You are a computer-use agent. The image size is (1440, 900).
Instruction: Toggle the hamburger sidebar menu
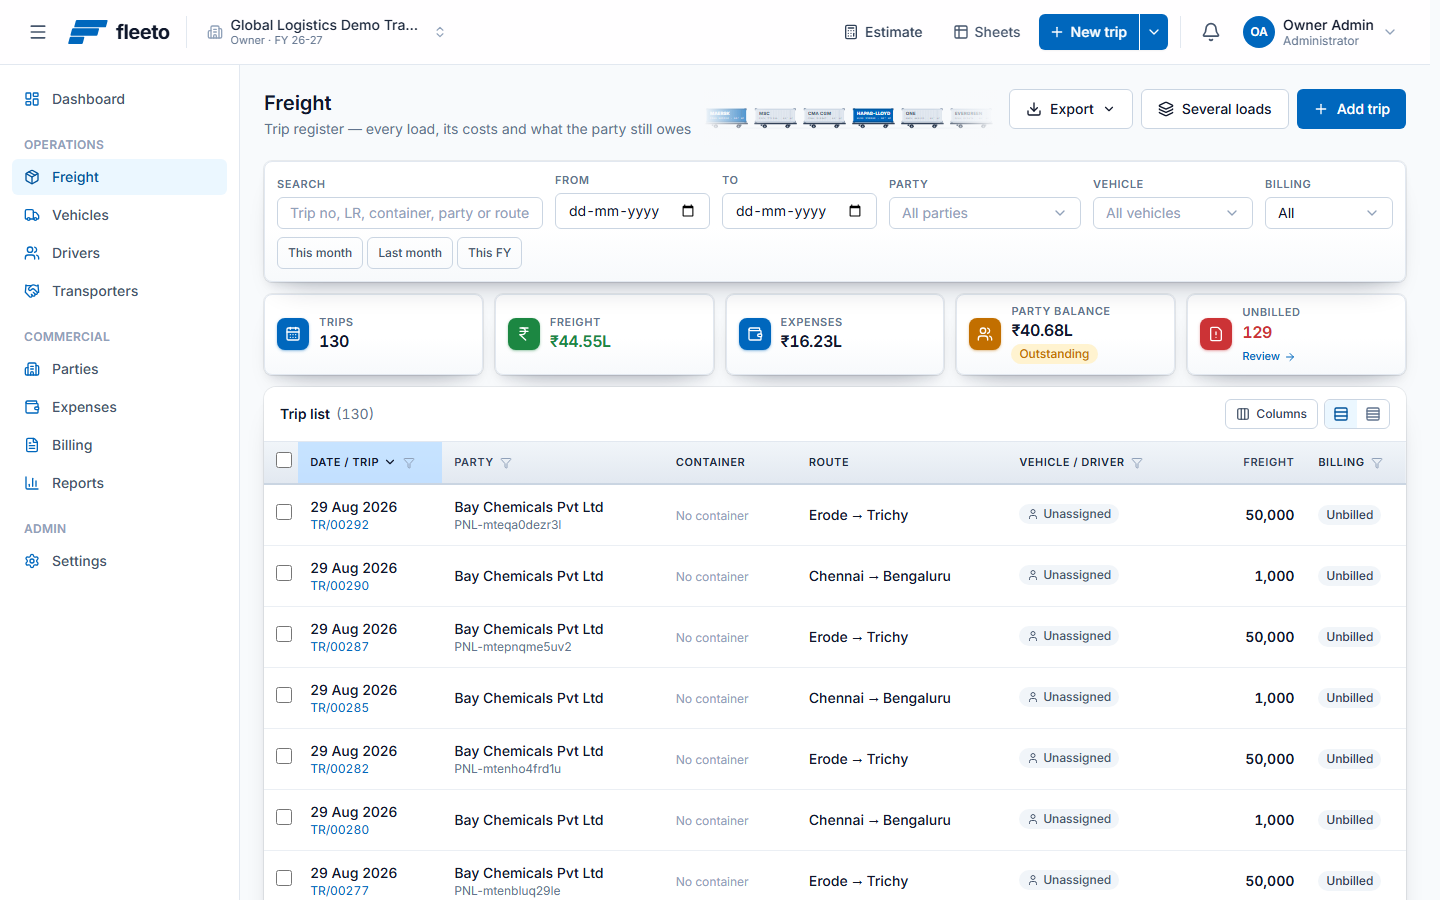[x=38, y=32]
